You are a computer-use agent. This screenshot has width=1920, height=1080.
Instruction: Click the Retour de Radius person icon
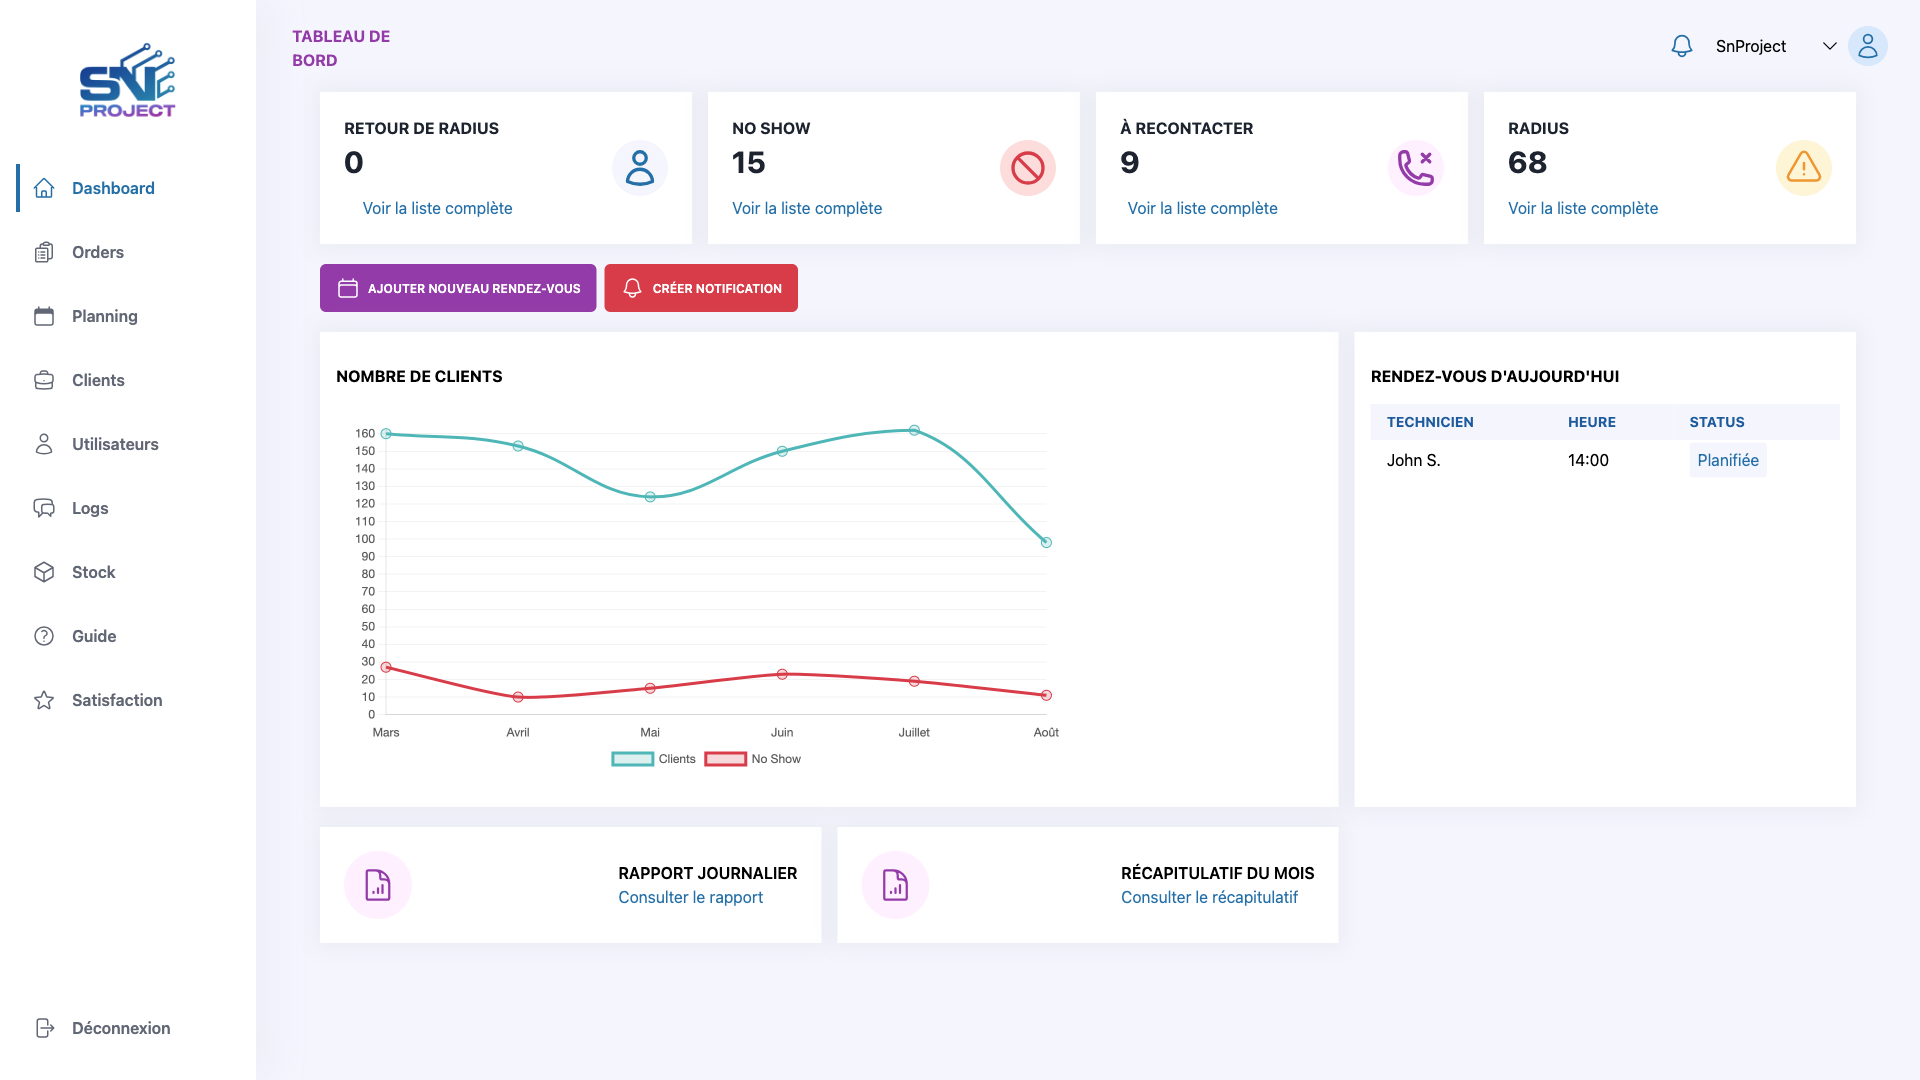pyautogui.click(x=640, y=168)
